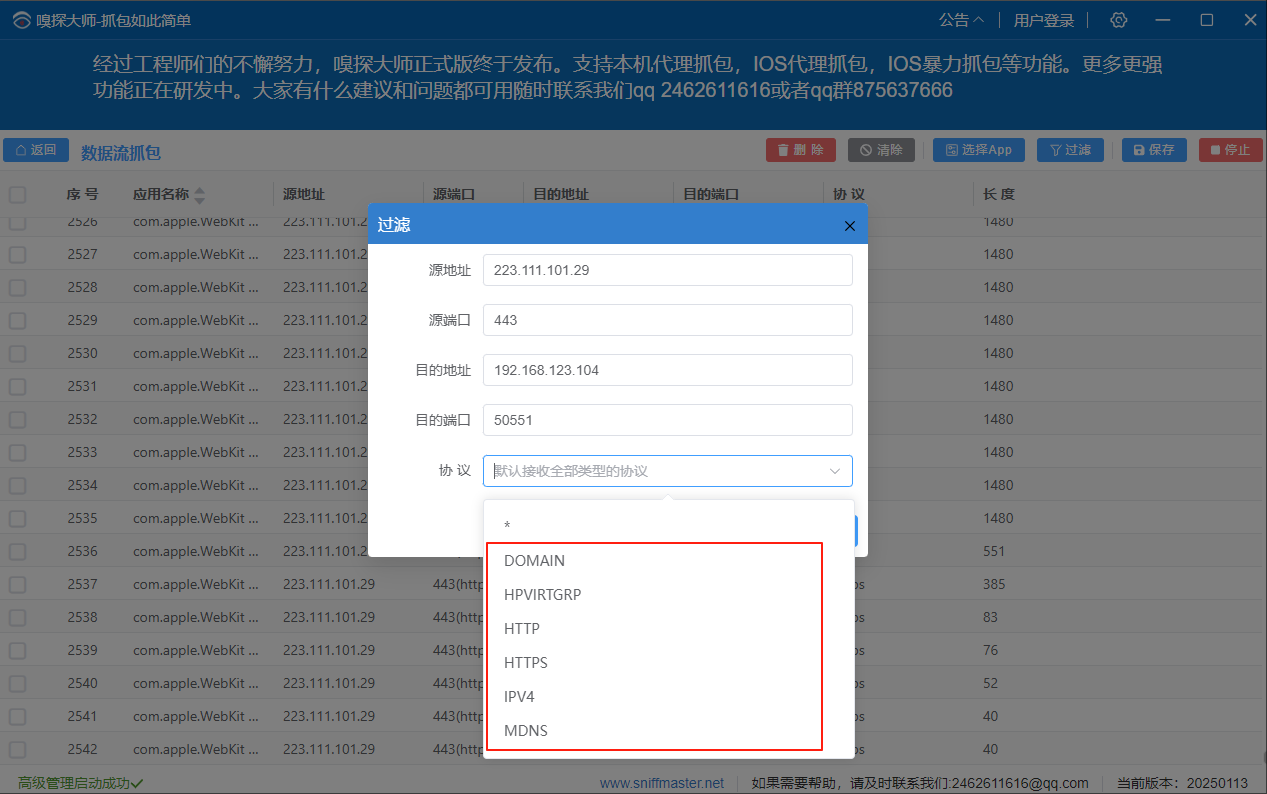Screen dimensions: 1267x794
Task: Collapse protocol dropdown via chevron arrow
Action: [835, 471]
